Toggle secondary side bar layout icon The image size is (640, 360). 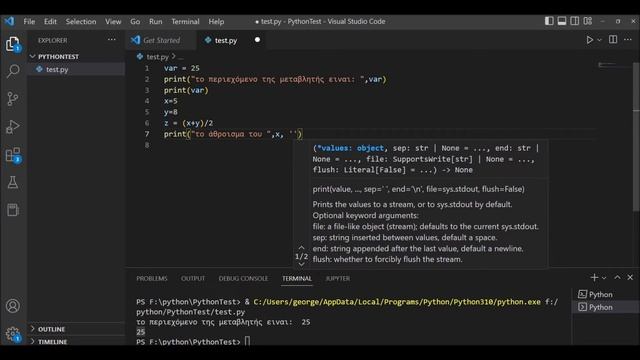574,21
